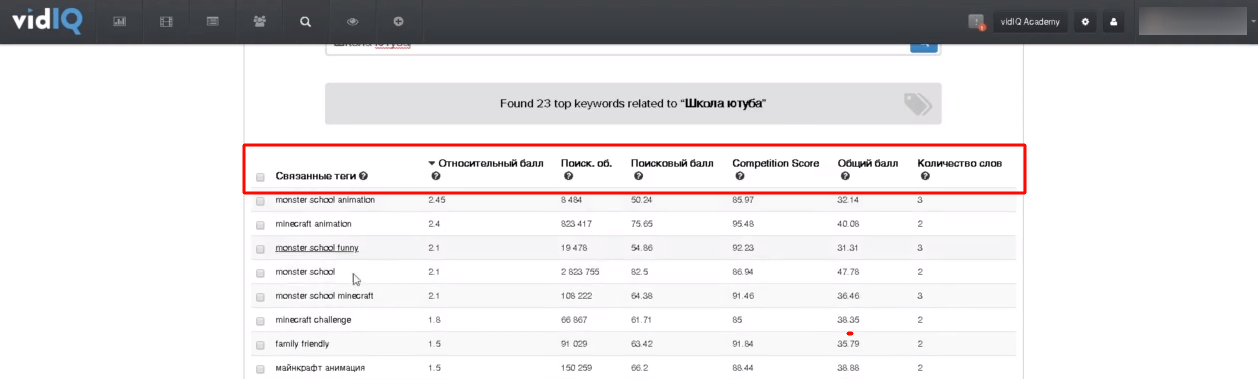The image size is (1258, 379).
Task: Select keyword text minecraft animation
Action: pyautogui.click(x=313, y=224)
